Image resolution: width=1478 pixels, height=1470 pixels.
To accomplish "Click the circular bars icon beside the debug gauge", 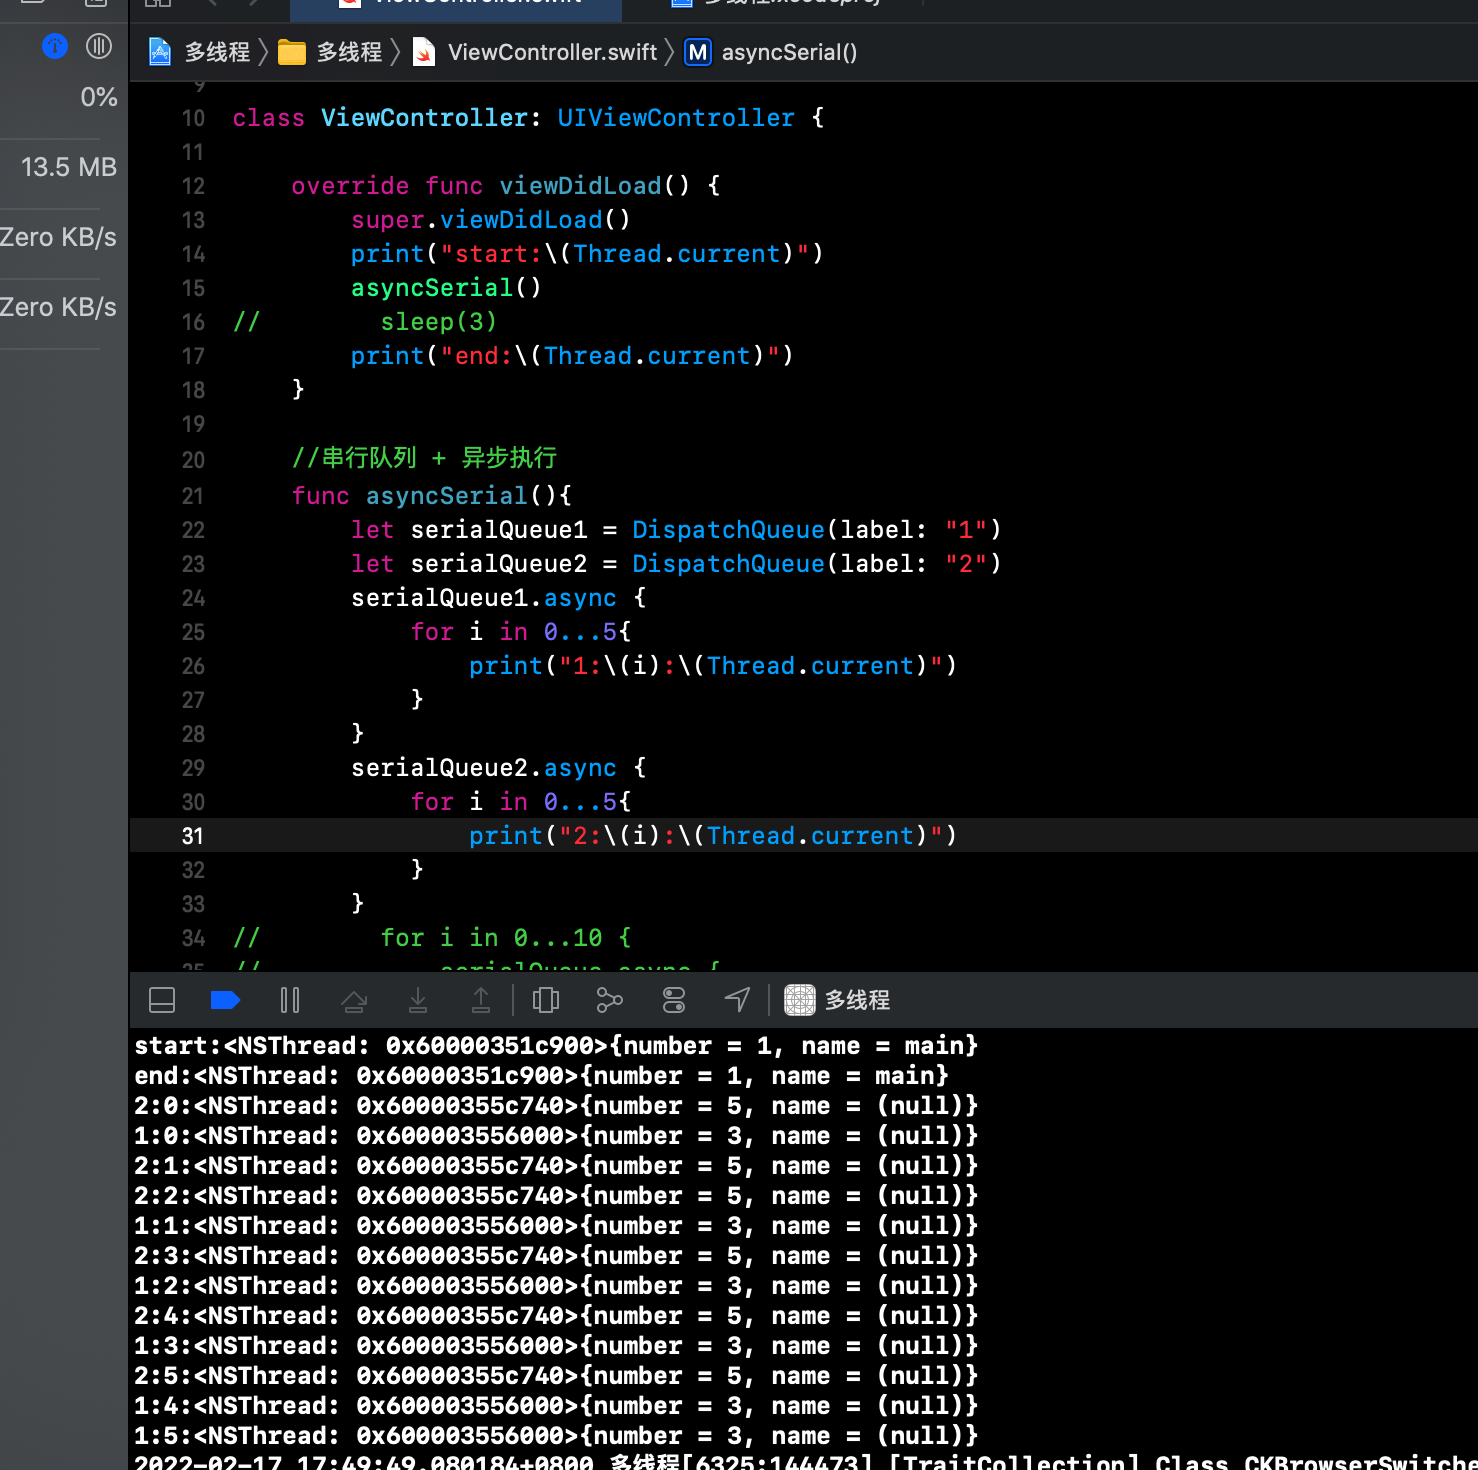I will point(99,46).
